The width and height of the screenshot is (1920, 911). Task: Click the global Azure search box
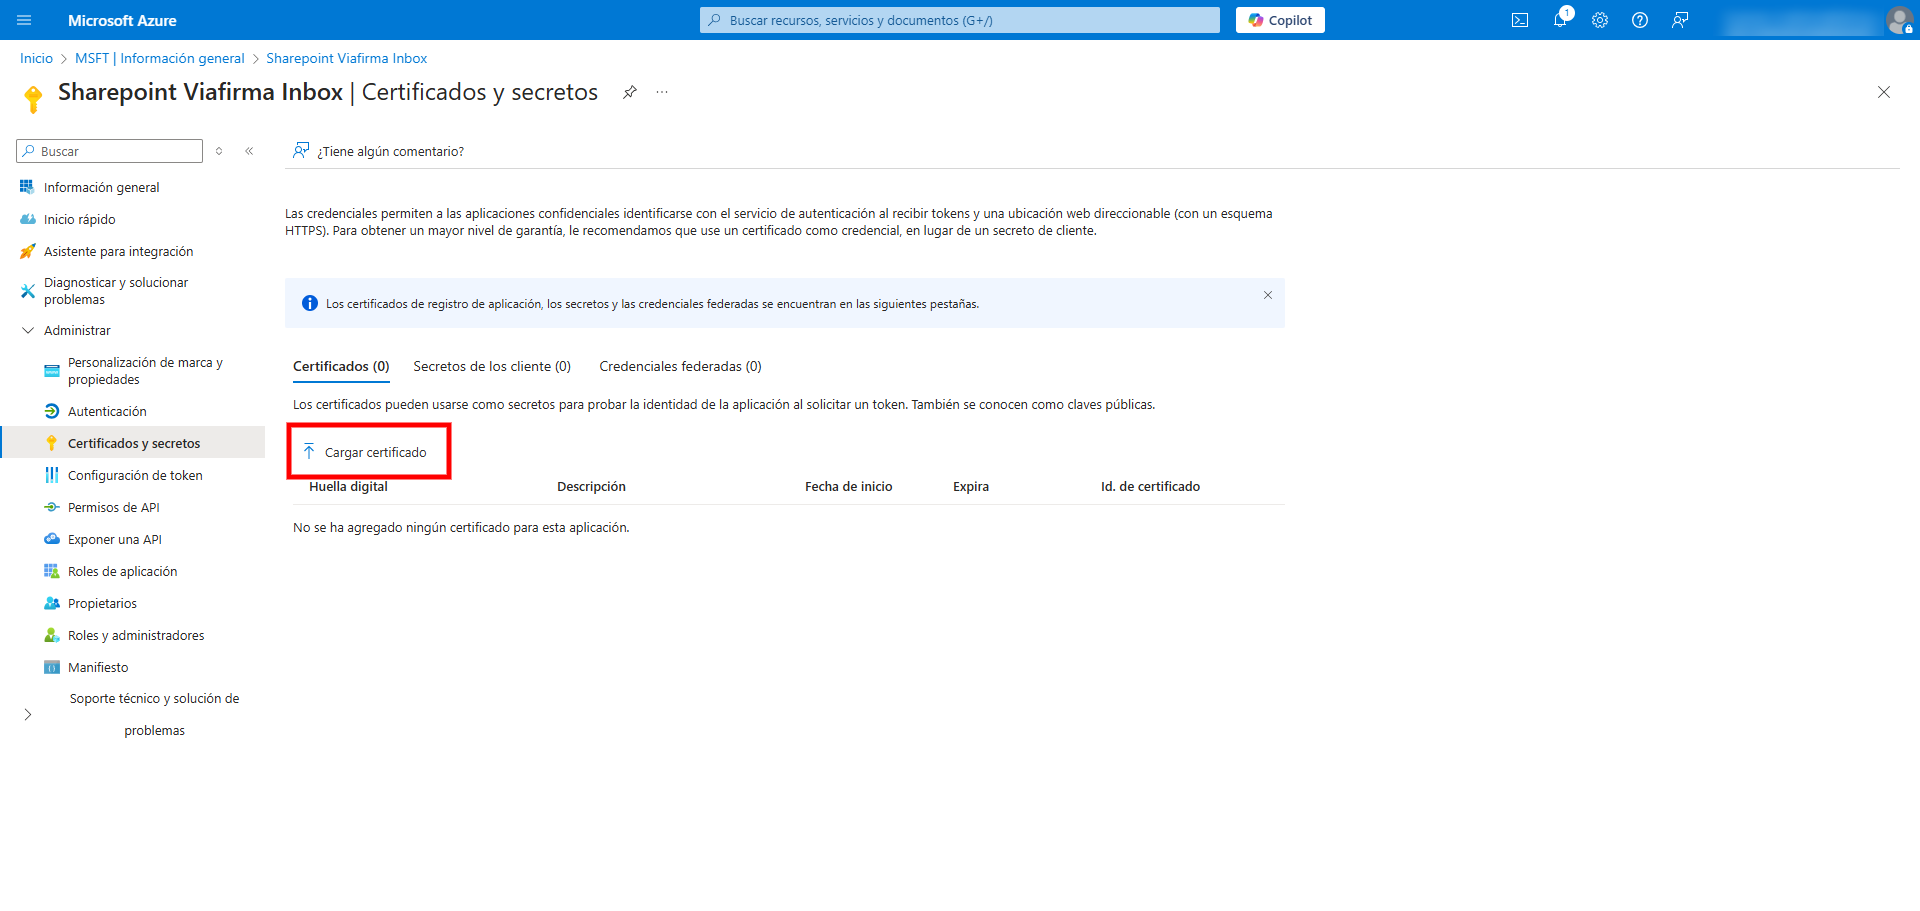(x=960, y=20)
